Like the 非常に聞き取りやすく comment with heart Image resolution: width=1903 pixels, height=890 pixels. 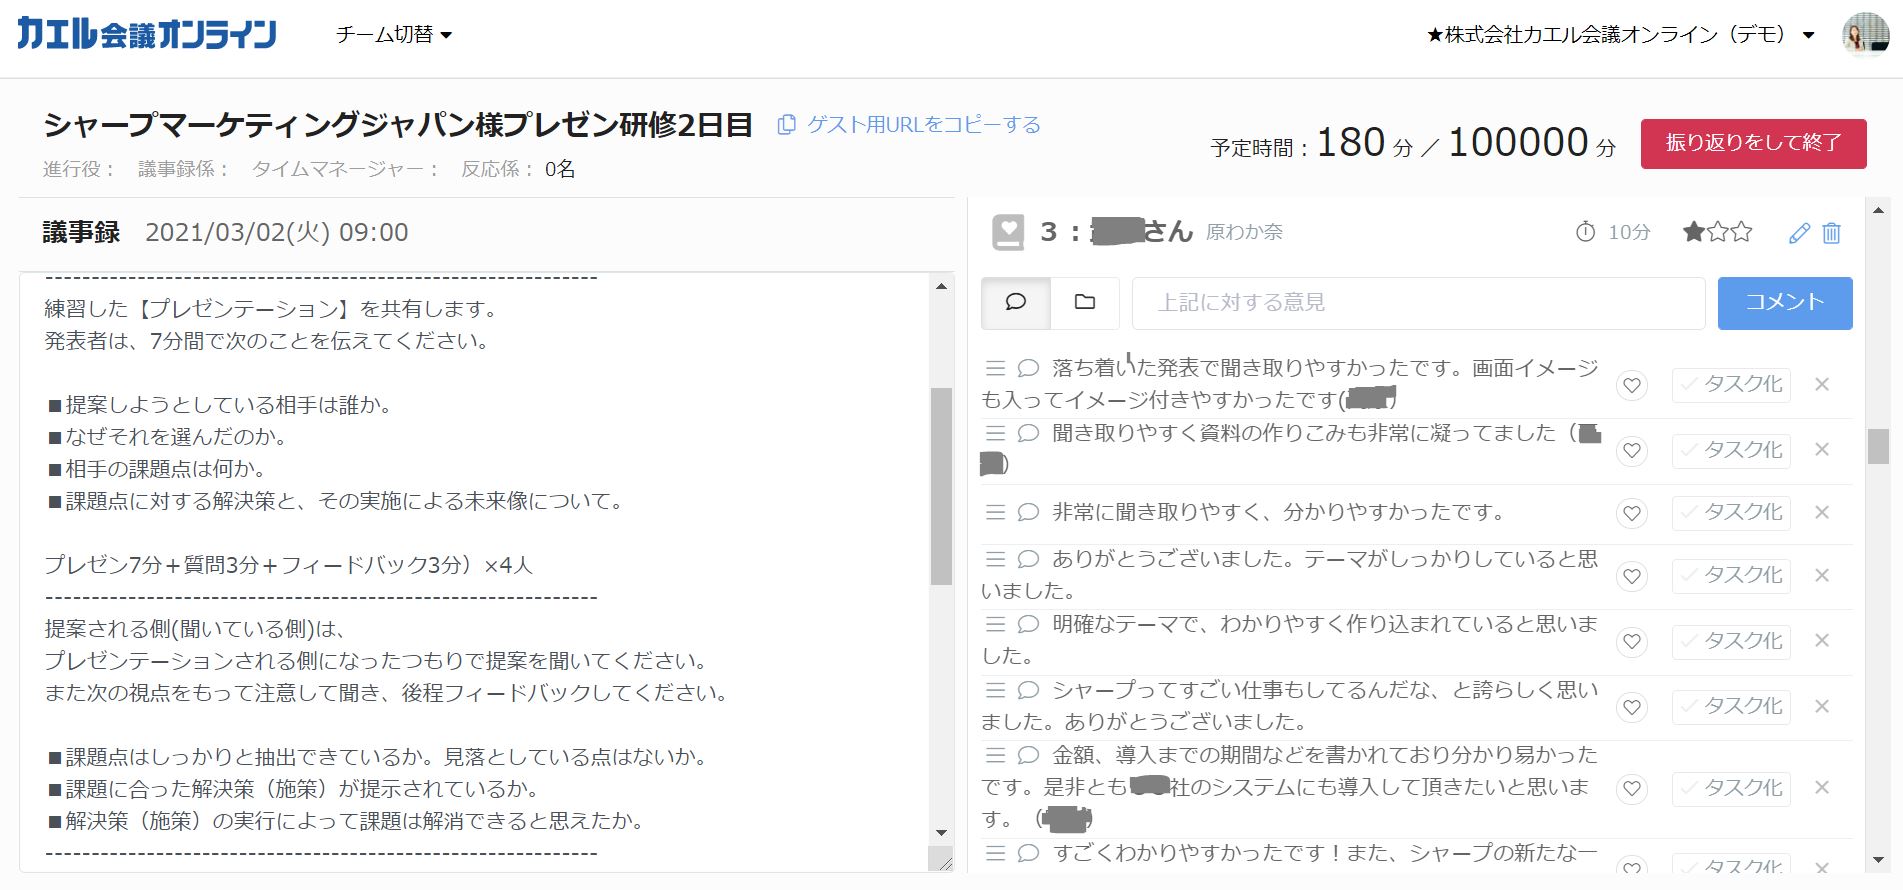pos(1632,513)
